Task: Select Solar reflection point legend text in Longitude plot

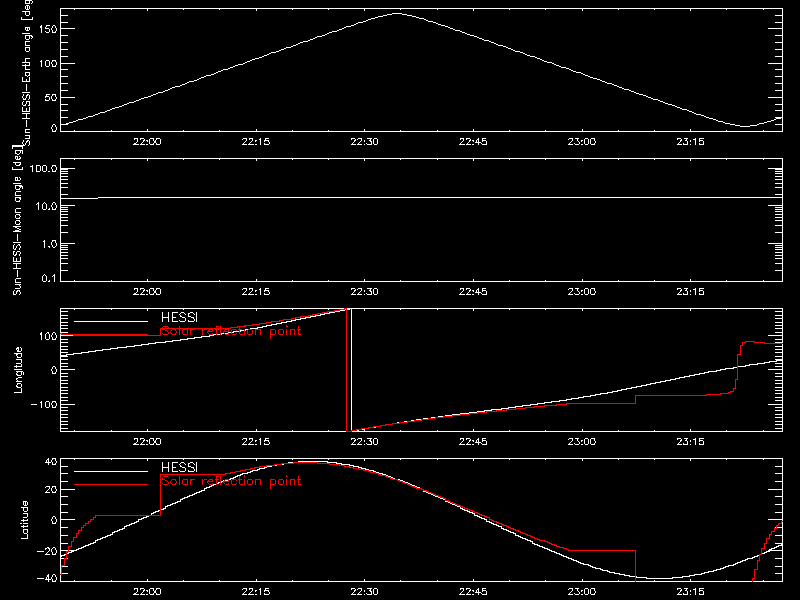Action: [x=231, y=331]
